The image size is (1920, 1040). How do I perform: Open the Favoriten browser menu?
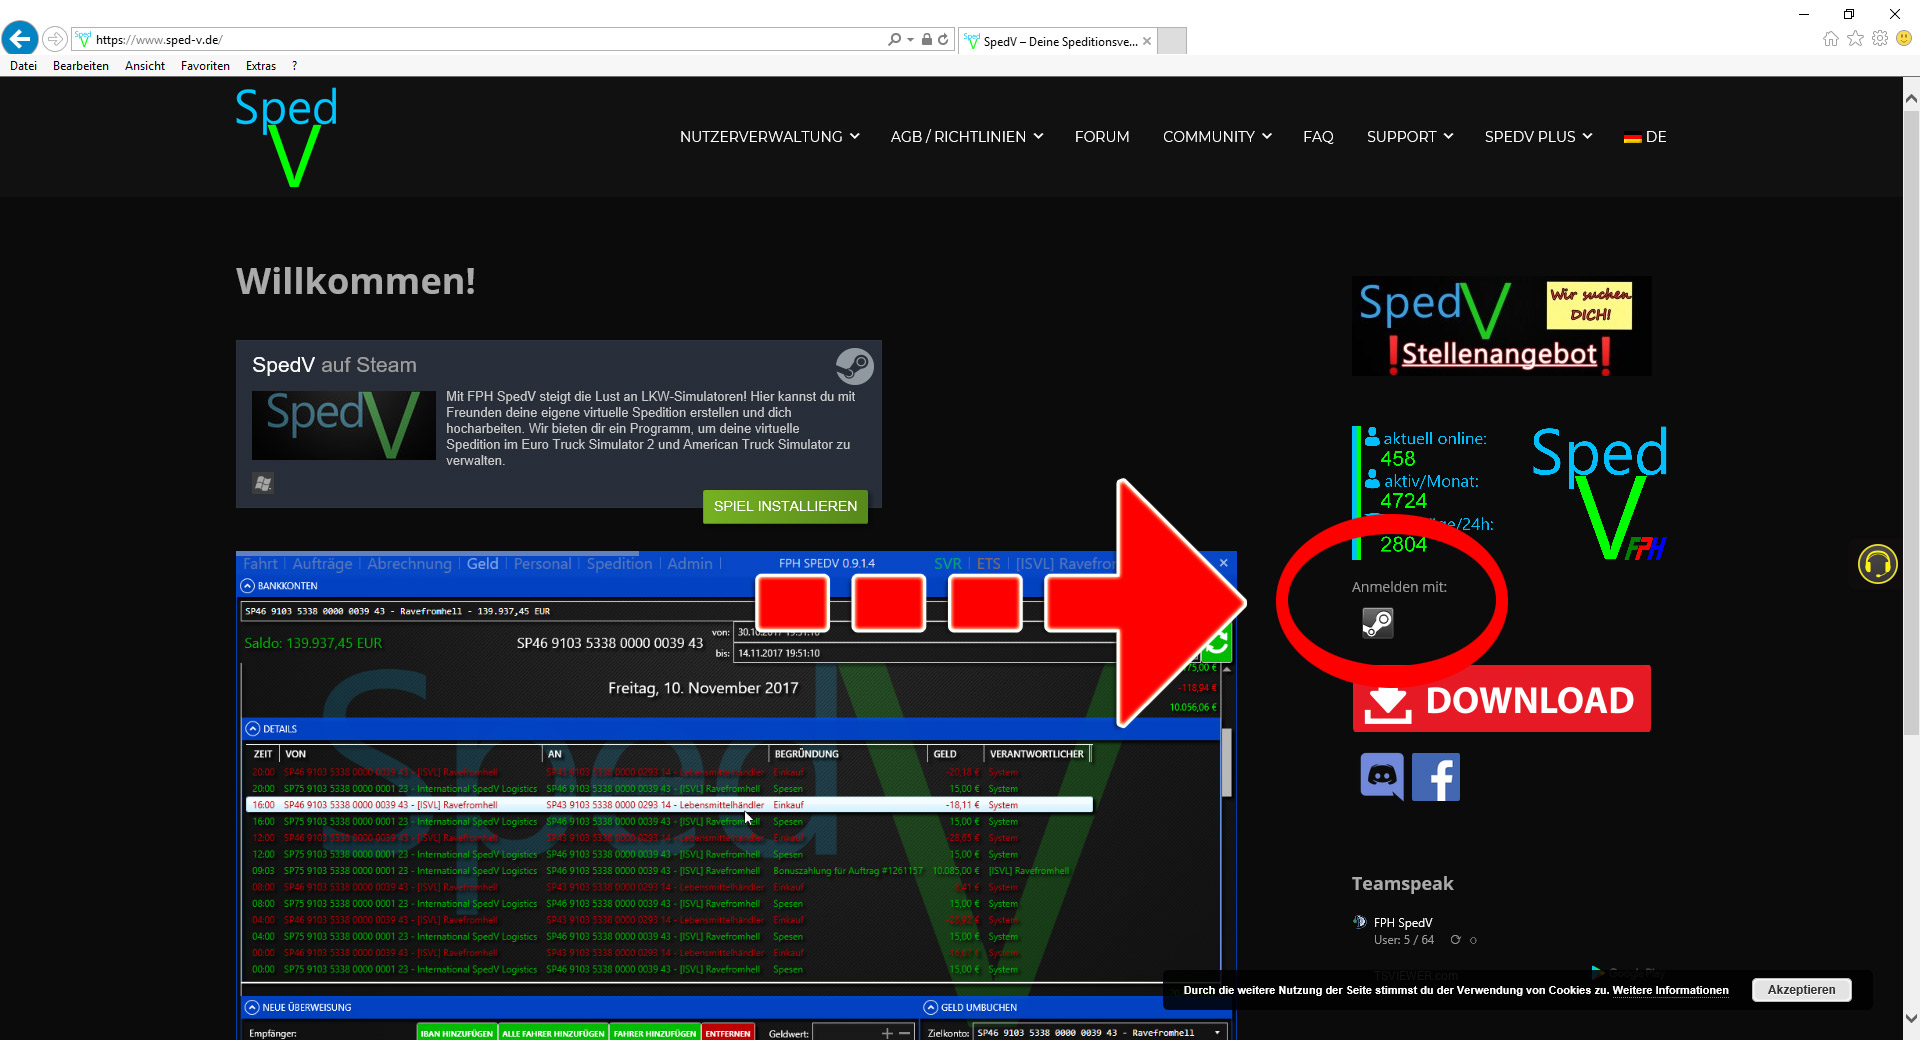(205, 66)
